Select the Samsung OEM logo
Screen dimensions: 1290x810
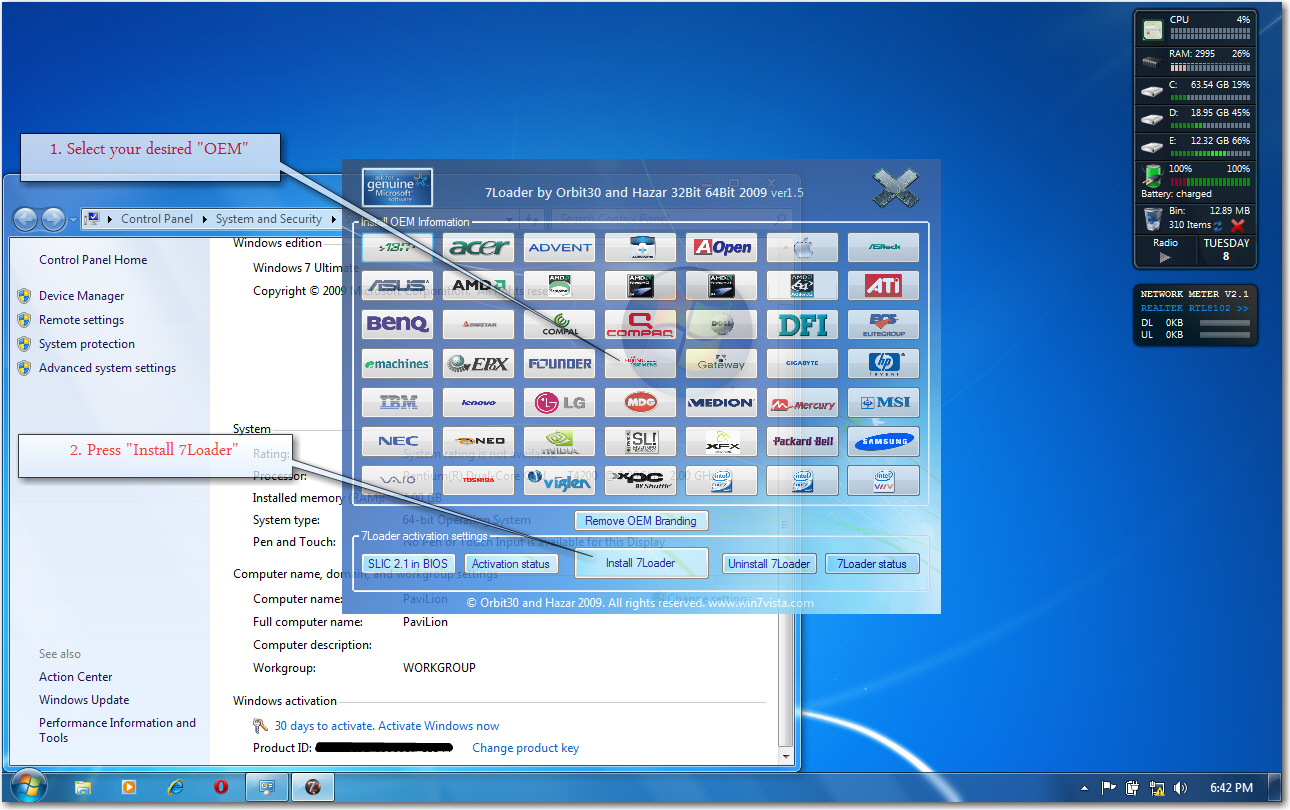click(883, 441)
